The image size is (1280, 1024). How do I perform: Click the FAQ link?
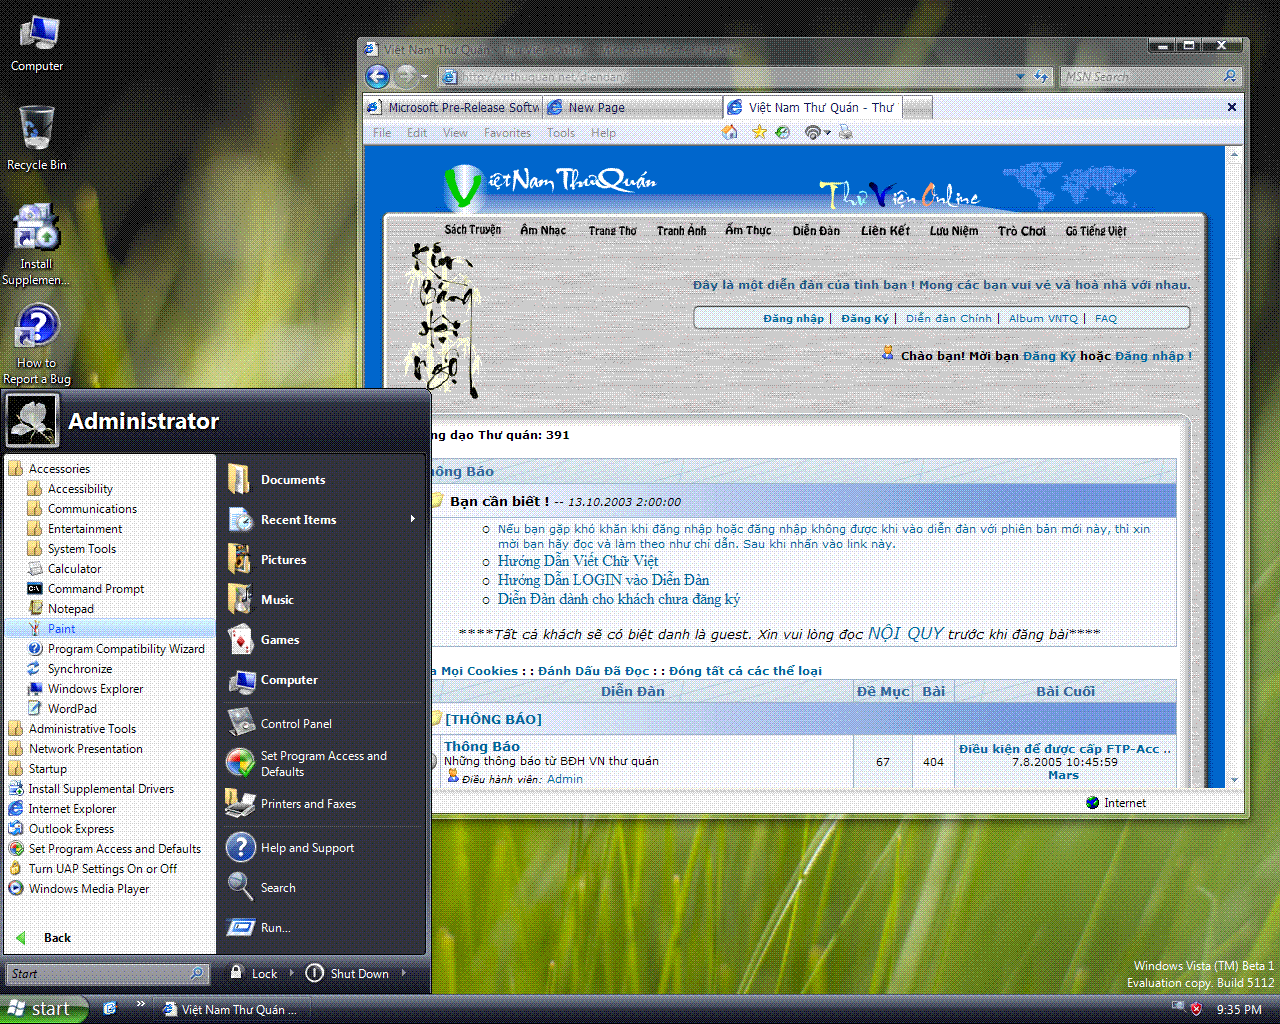pyautogui.click(x=1106, y=318)
